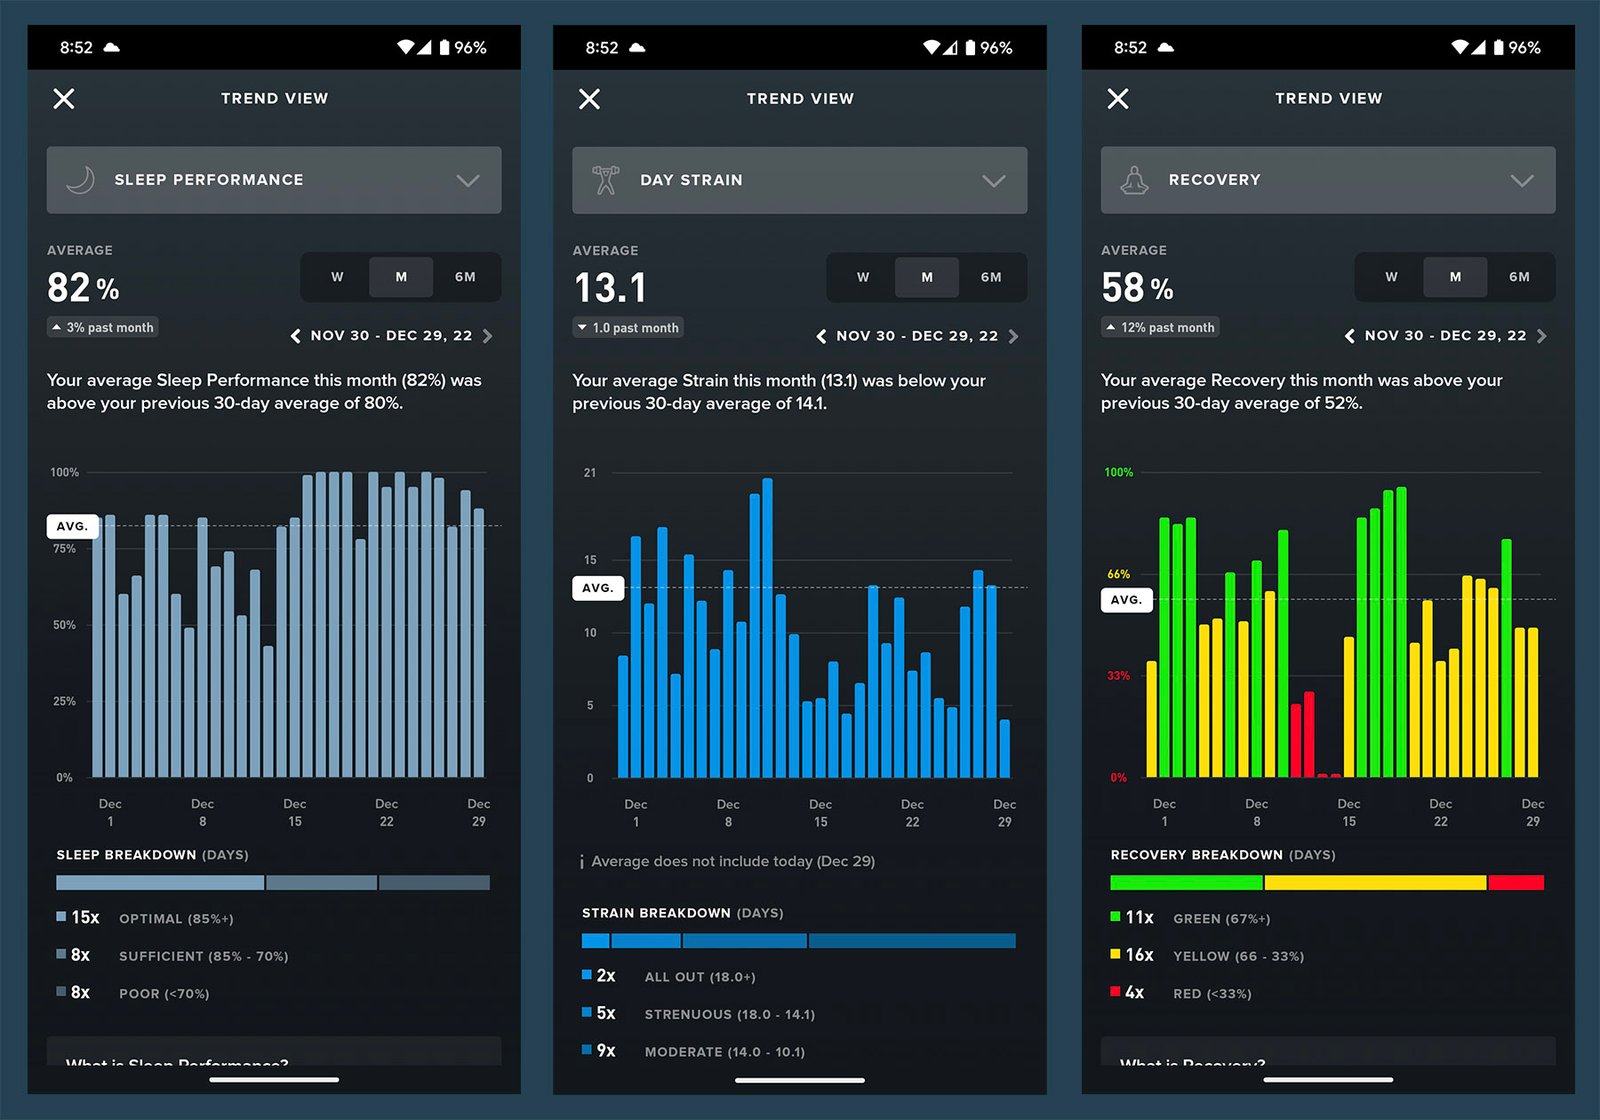
Task: Expand the Sleep Performance metric dropdown
Action: pos(468,180)
